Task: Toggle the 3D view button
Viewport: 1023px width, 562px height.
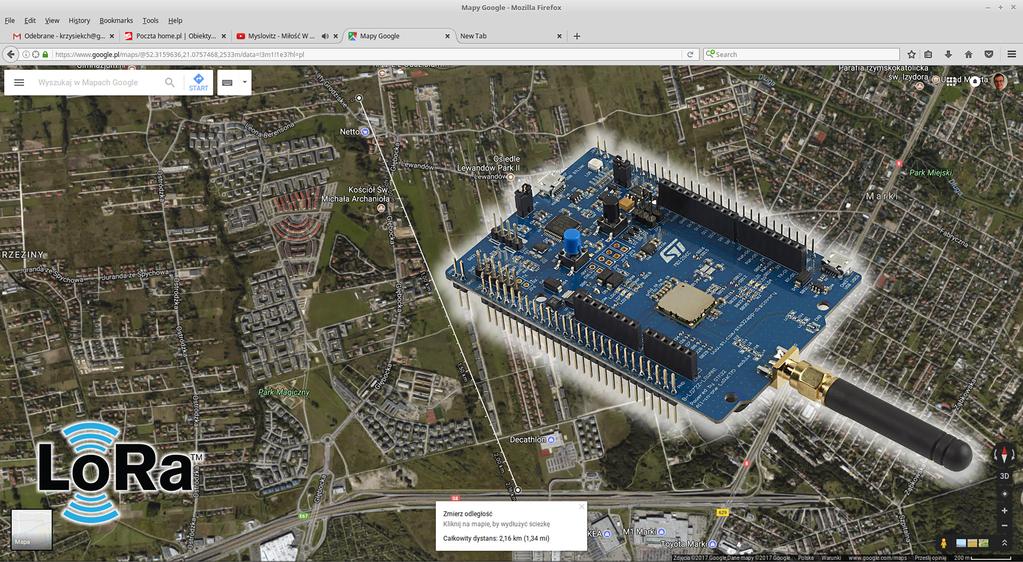Action: click(1005, 476)
